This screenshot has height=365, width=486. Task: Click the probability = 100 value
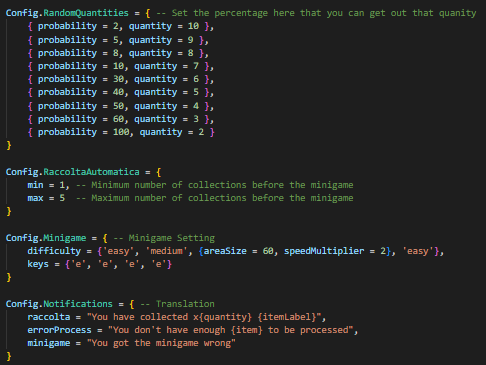click(x=121, y=132)
